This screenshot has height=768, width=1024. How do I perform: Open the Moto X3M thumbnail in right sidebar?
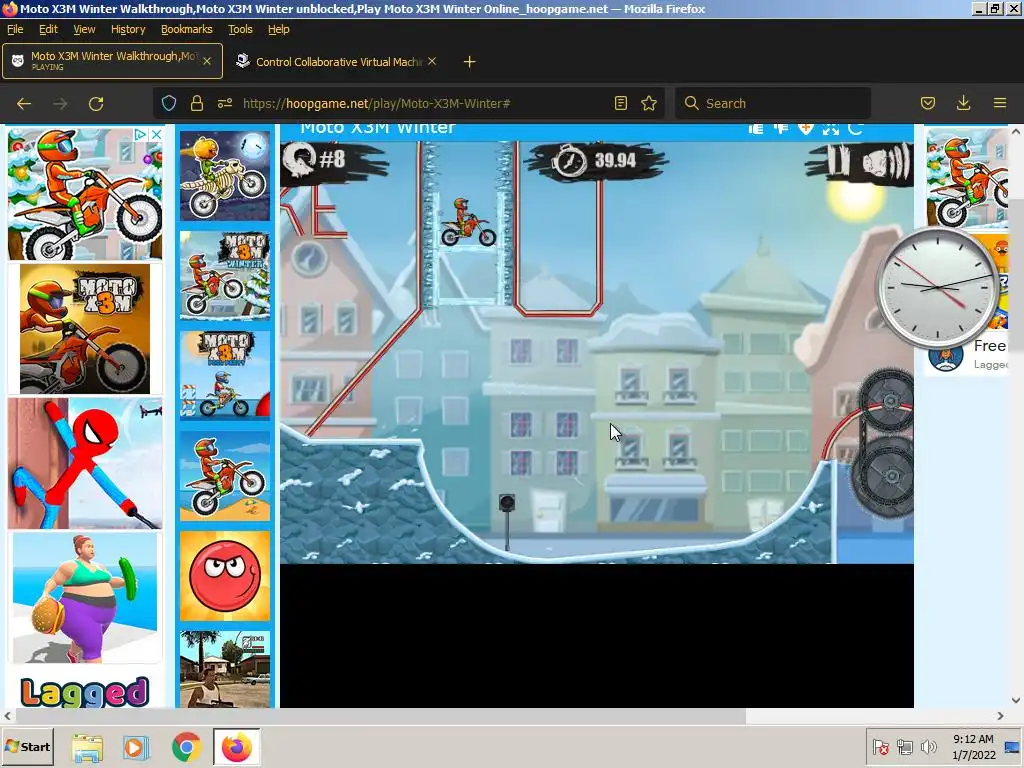pos(967,178)
